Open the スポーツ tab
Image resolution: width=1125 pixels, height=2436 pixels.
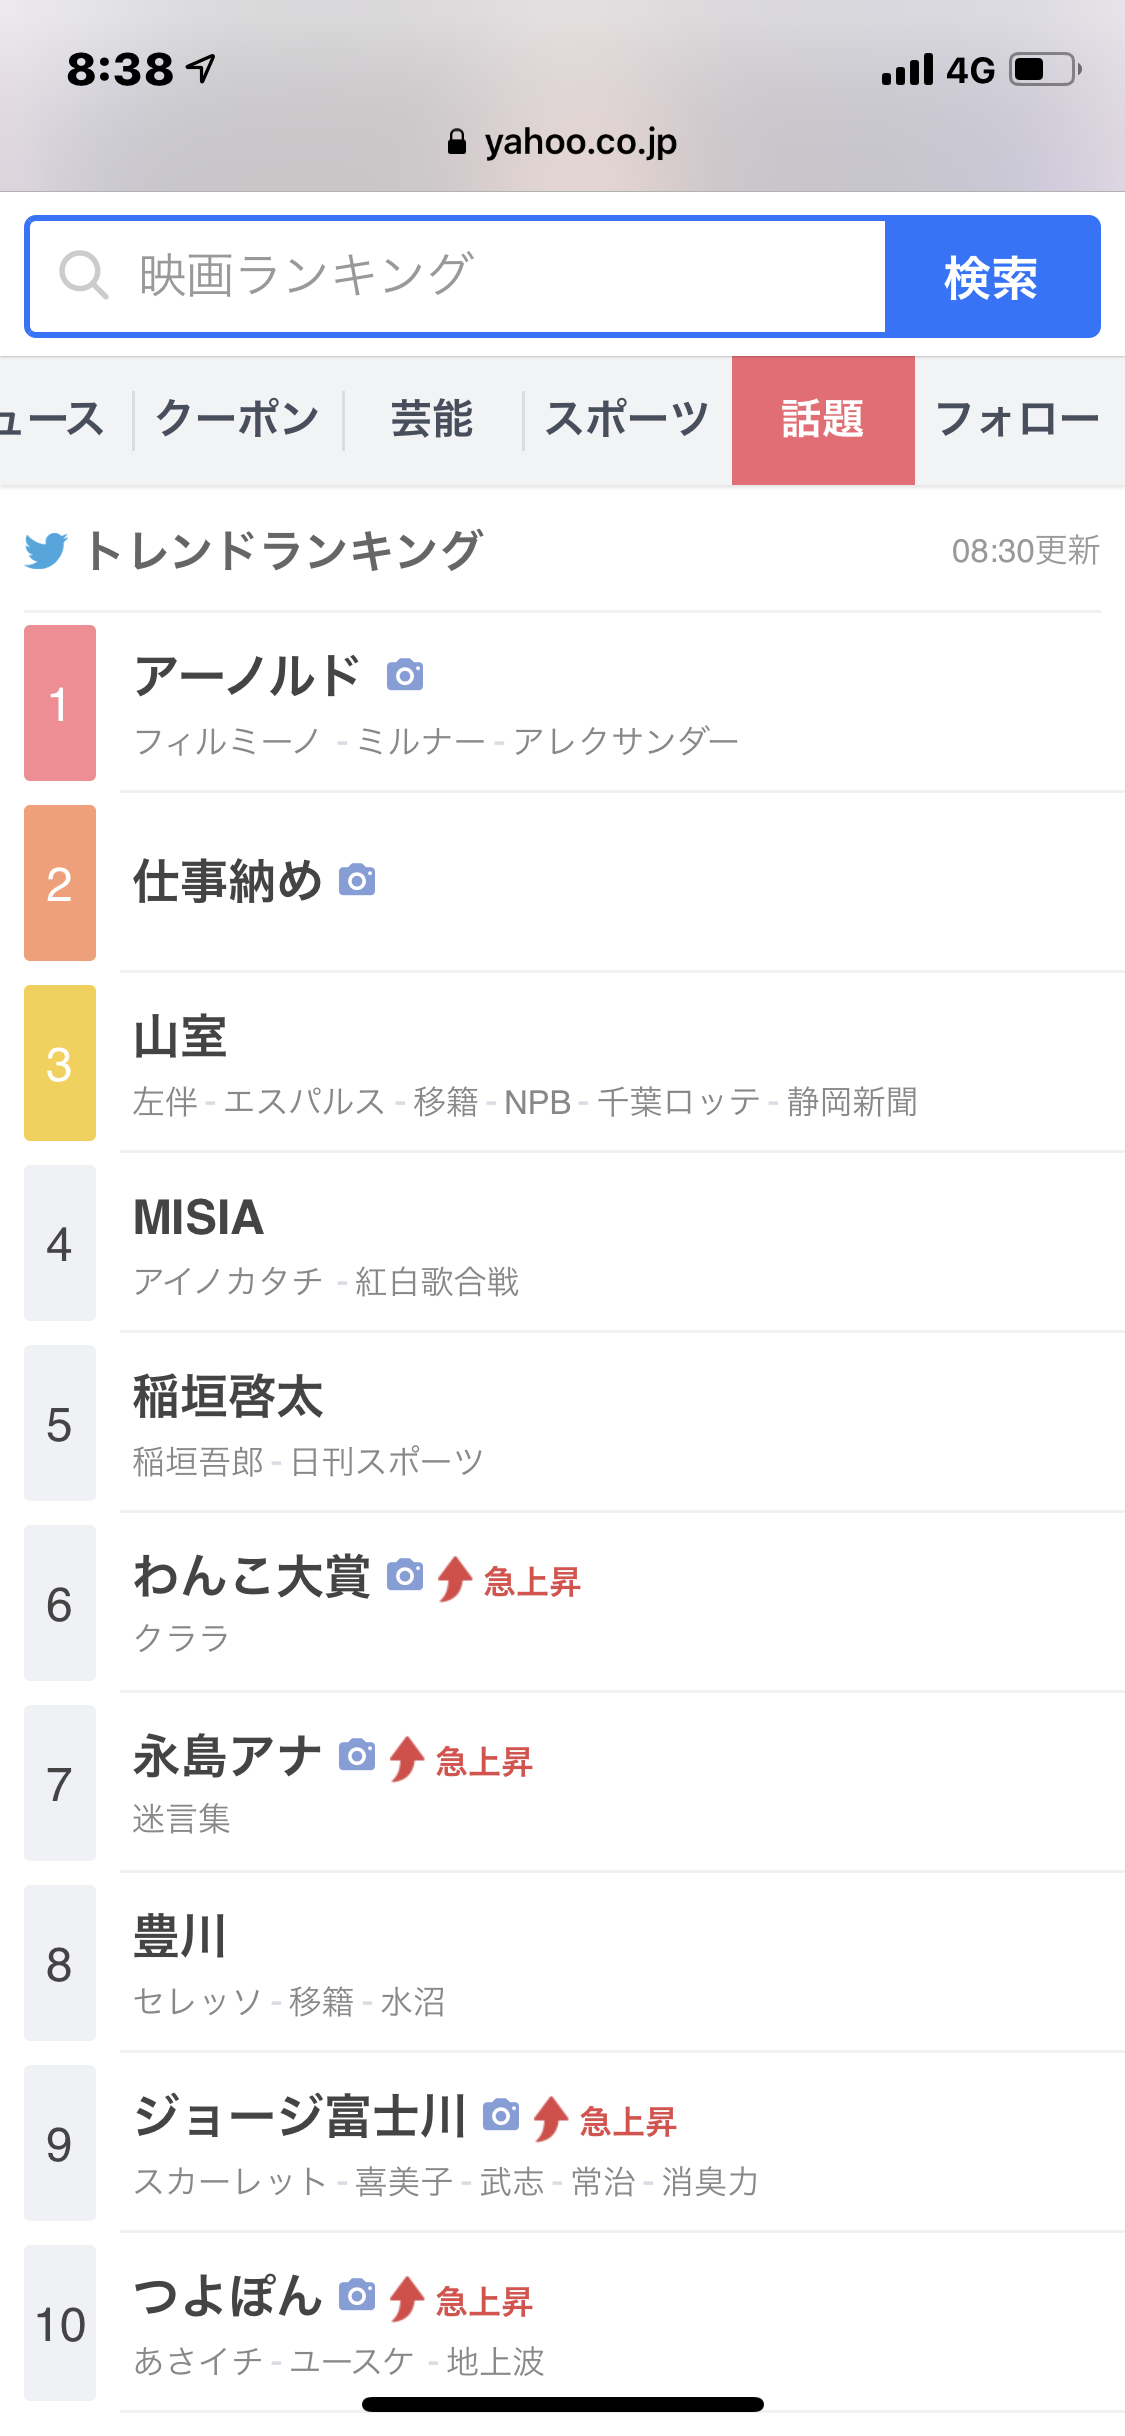[x=627, y=420]
